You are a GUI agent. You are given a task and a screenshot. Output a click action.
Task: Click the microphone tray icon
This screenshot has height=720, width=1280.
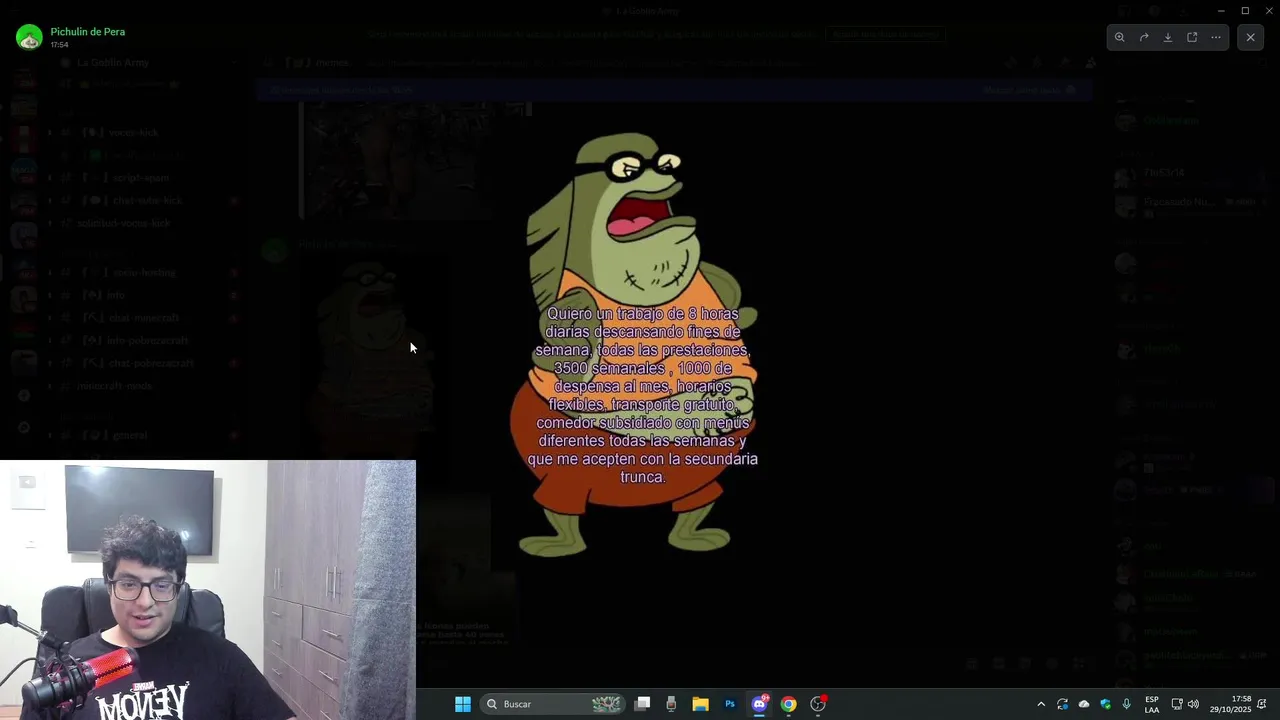1127,704
